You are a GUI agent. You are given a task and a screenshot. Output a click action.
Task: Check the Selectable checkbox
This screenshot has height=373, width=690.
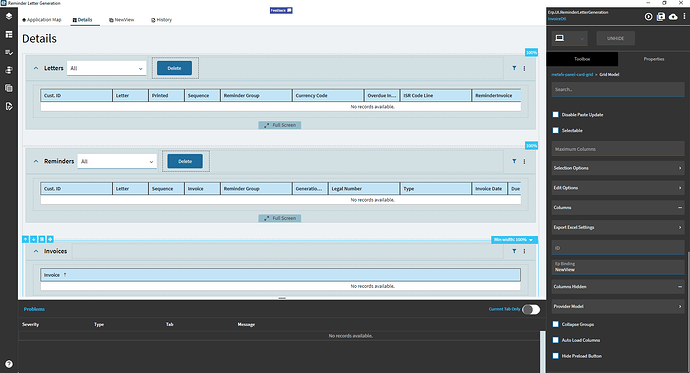coord(555,130)
